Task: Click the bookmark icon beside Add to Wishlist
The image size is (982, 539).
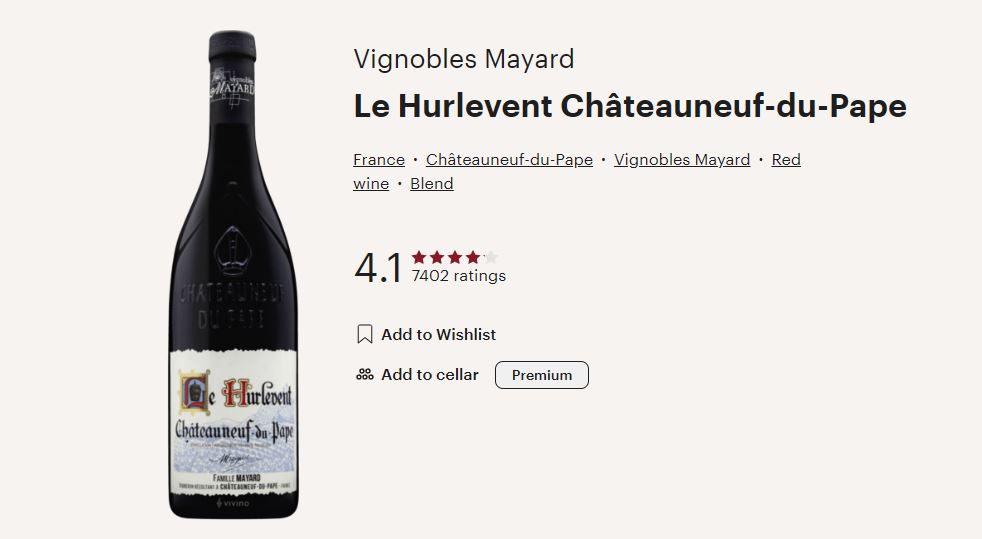Action: [x=365, y=334]
